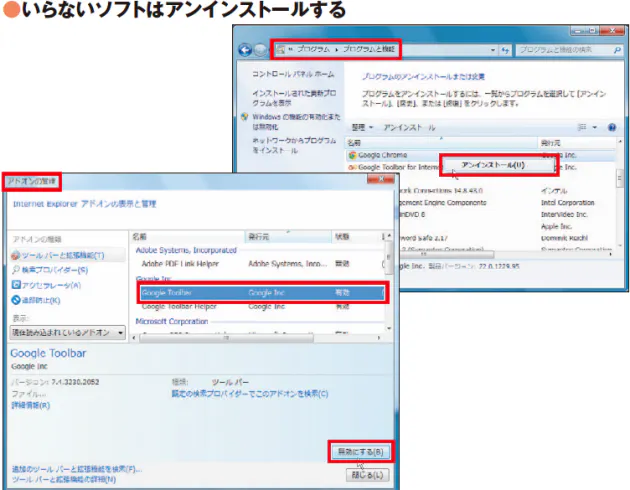Screen dimensions: 630x490
Task: Open インストールされた更新プログラムを表示 link
Action: 294,98
